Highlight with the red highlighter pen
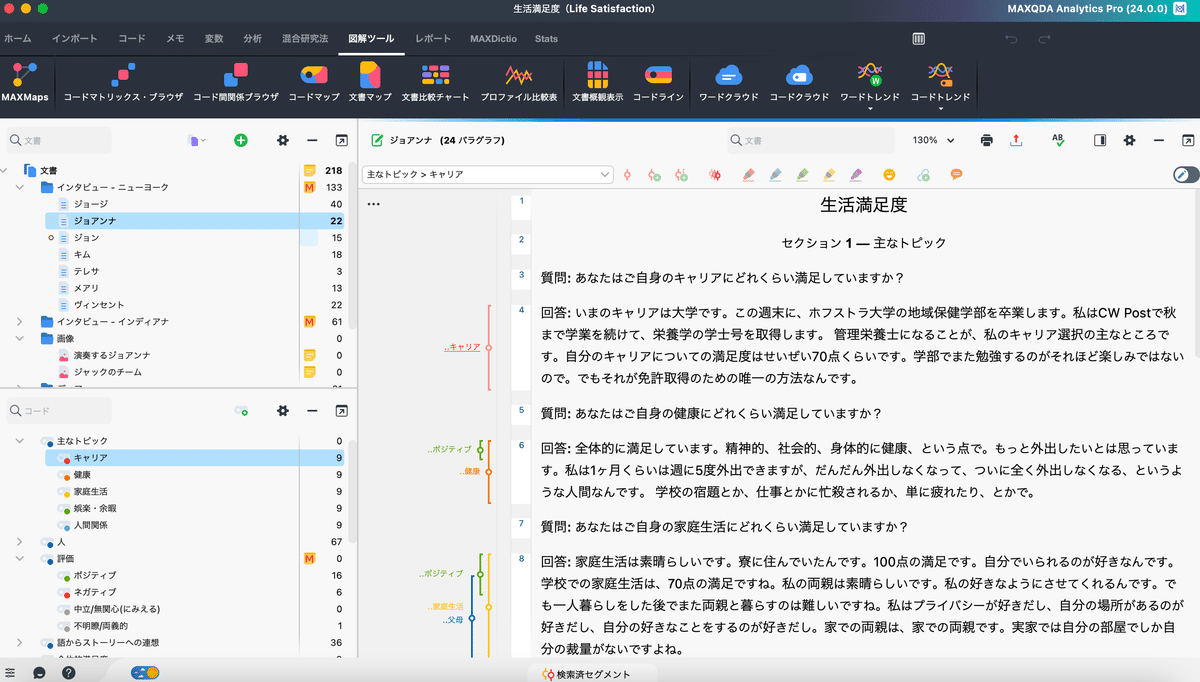Viewport: 1200px width, 682px height. tap(748, 175)
